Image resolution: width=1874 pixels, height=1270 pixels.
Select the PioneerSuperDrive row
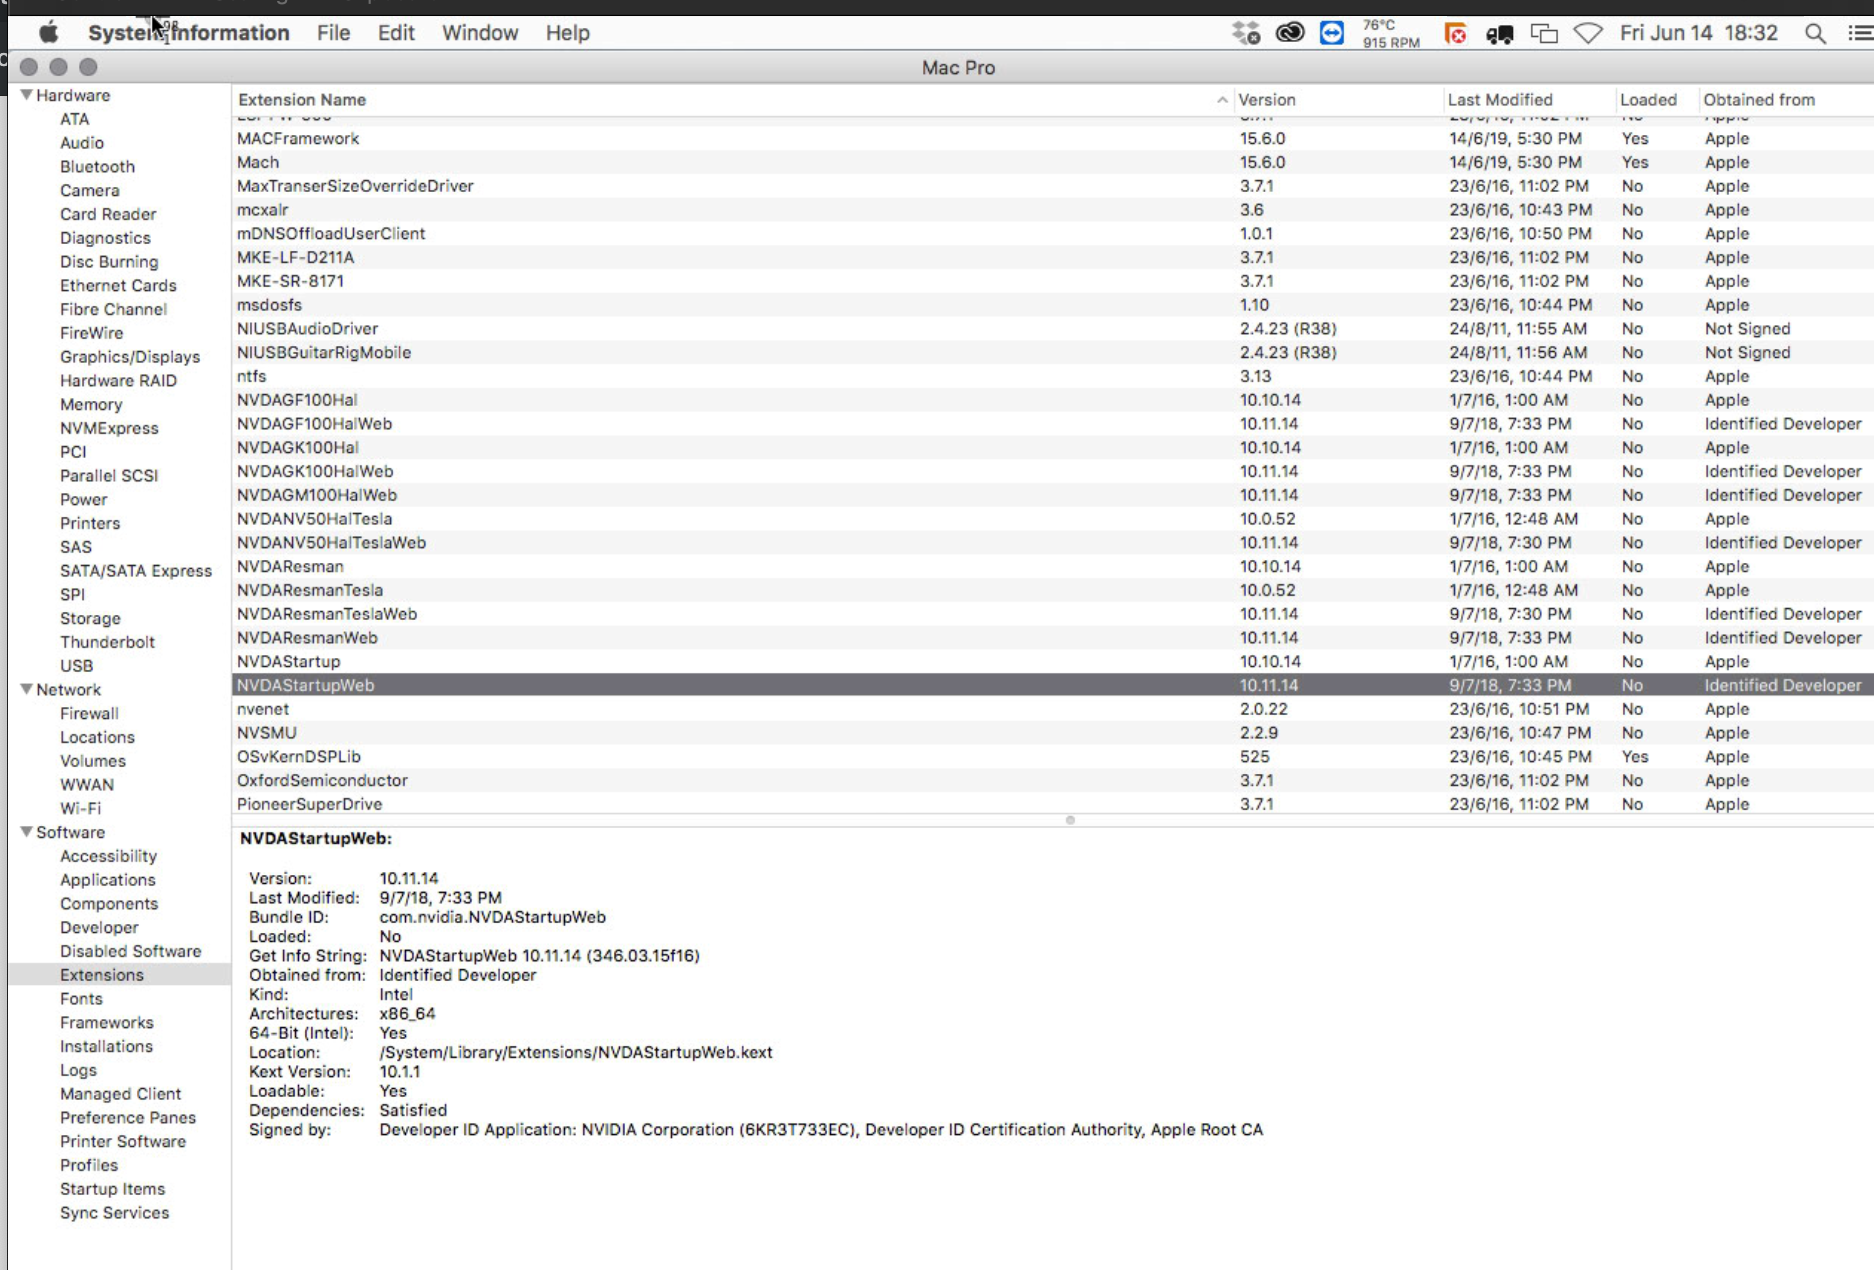1053,804
